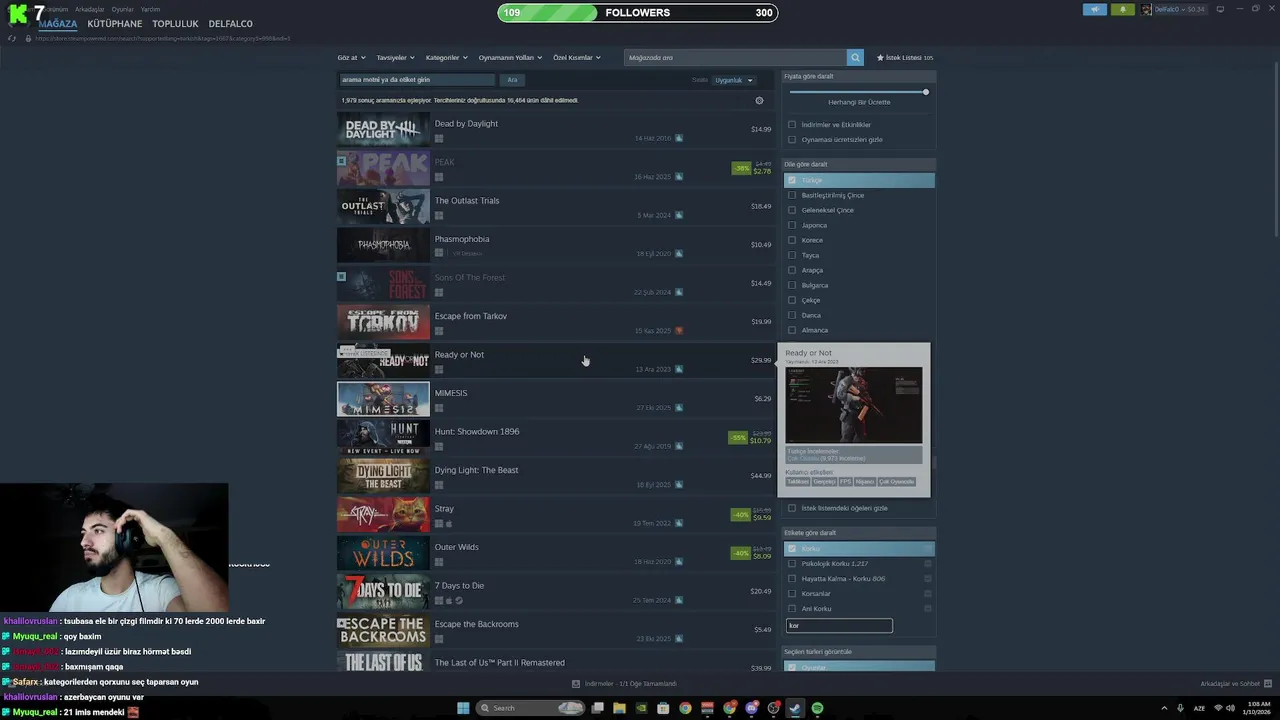Screen dimensions: 1280x720
Task: Open Hunt: Showdown 1896 listing
Action: [555, 438]
